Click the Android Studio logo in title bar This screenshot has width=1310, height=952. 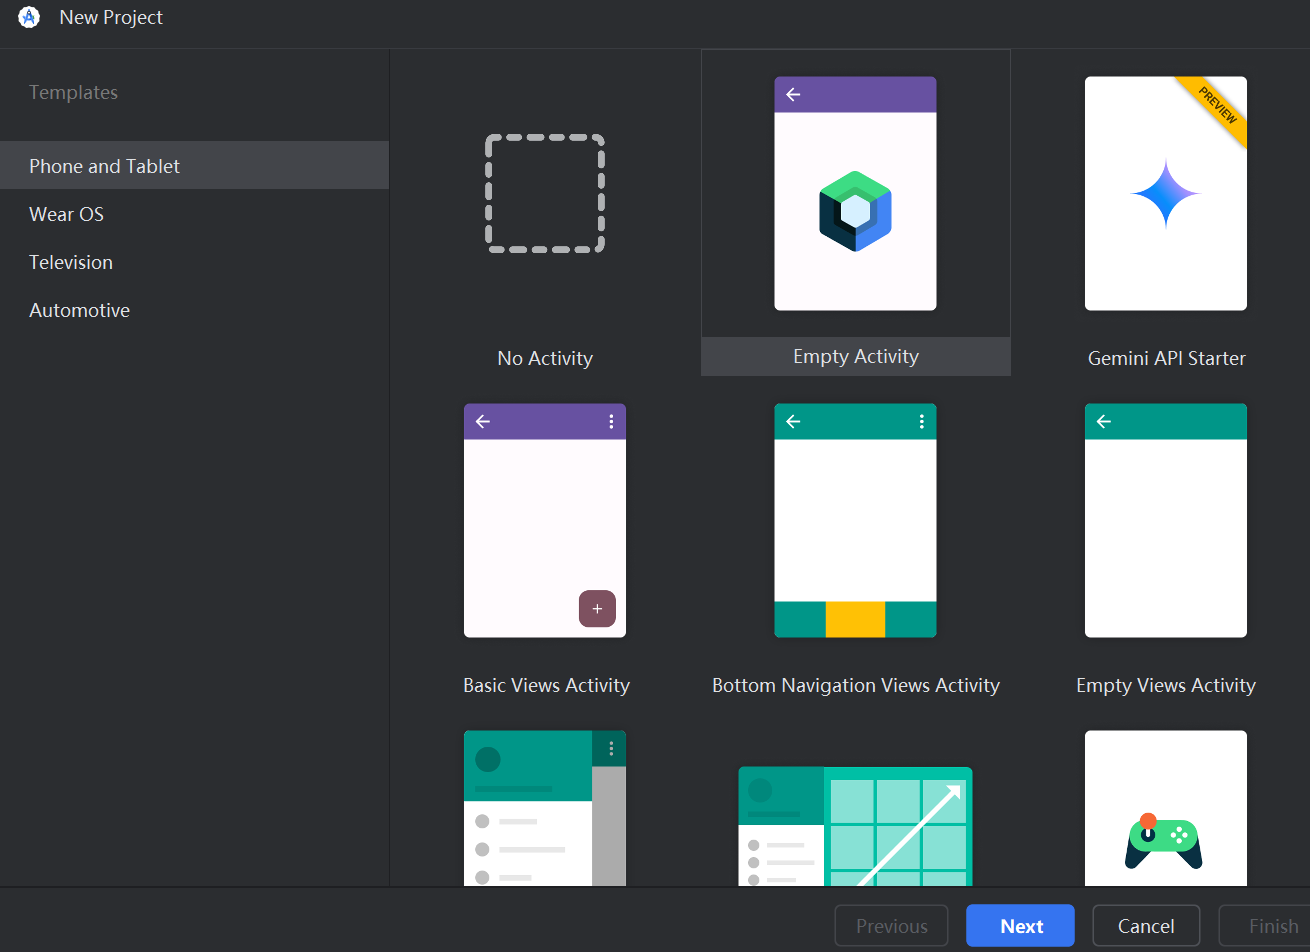tap(28, 17)
